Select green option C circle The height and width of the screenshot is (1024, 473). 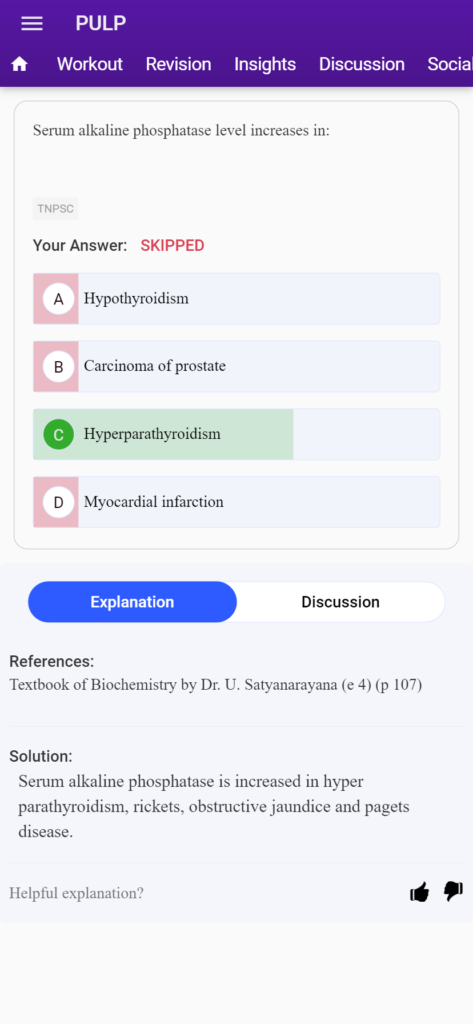click(58, 435)
